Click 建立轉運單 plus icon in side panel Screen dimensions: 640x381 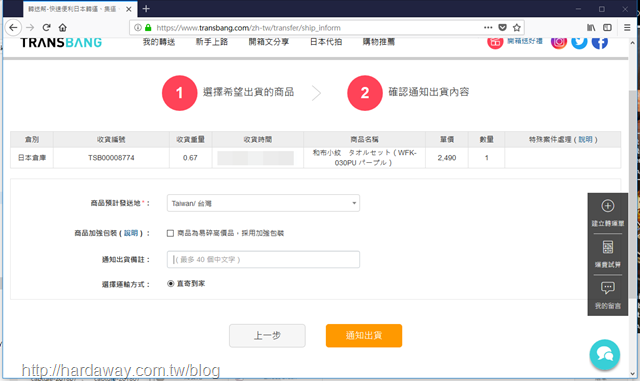pos(608,206)
